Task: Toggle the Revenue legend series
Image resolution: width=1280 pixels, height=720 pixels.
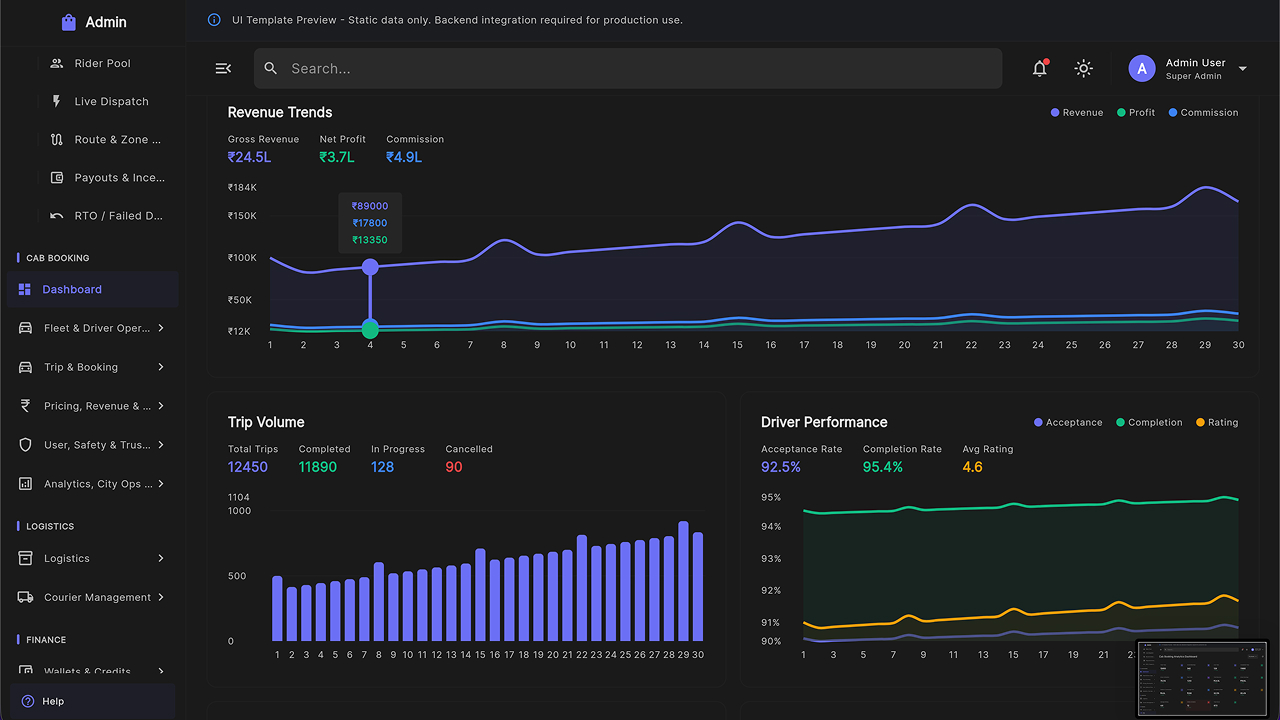Action: pyautogui.click(x=1077, y=113)
